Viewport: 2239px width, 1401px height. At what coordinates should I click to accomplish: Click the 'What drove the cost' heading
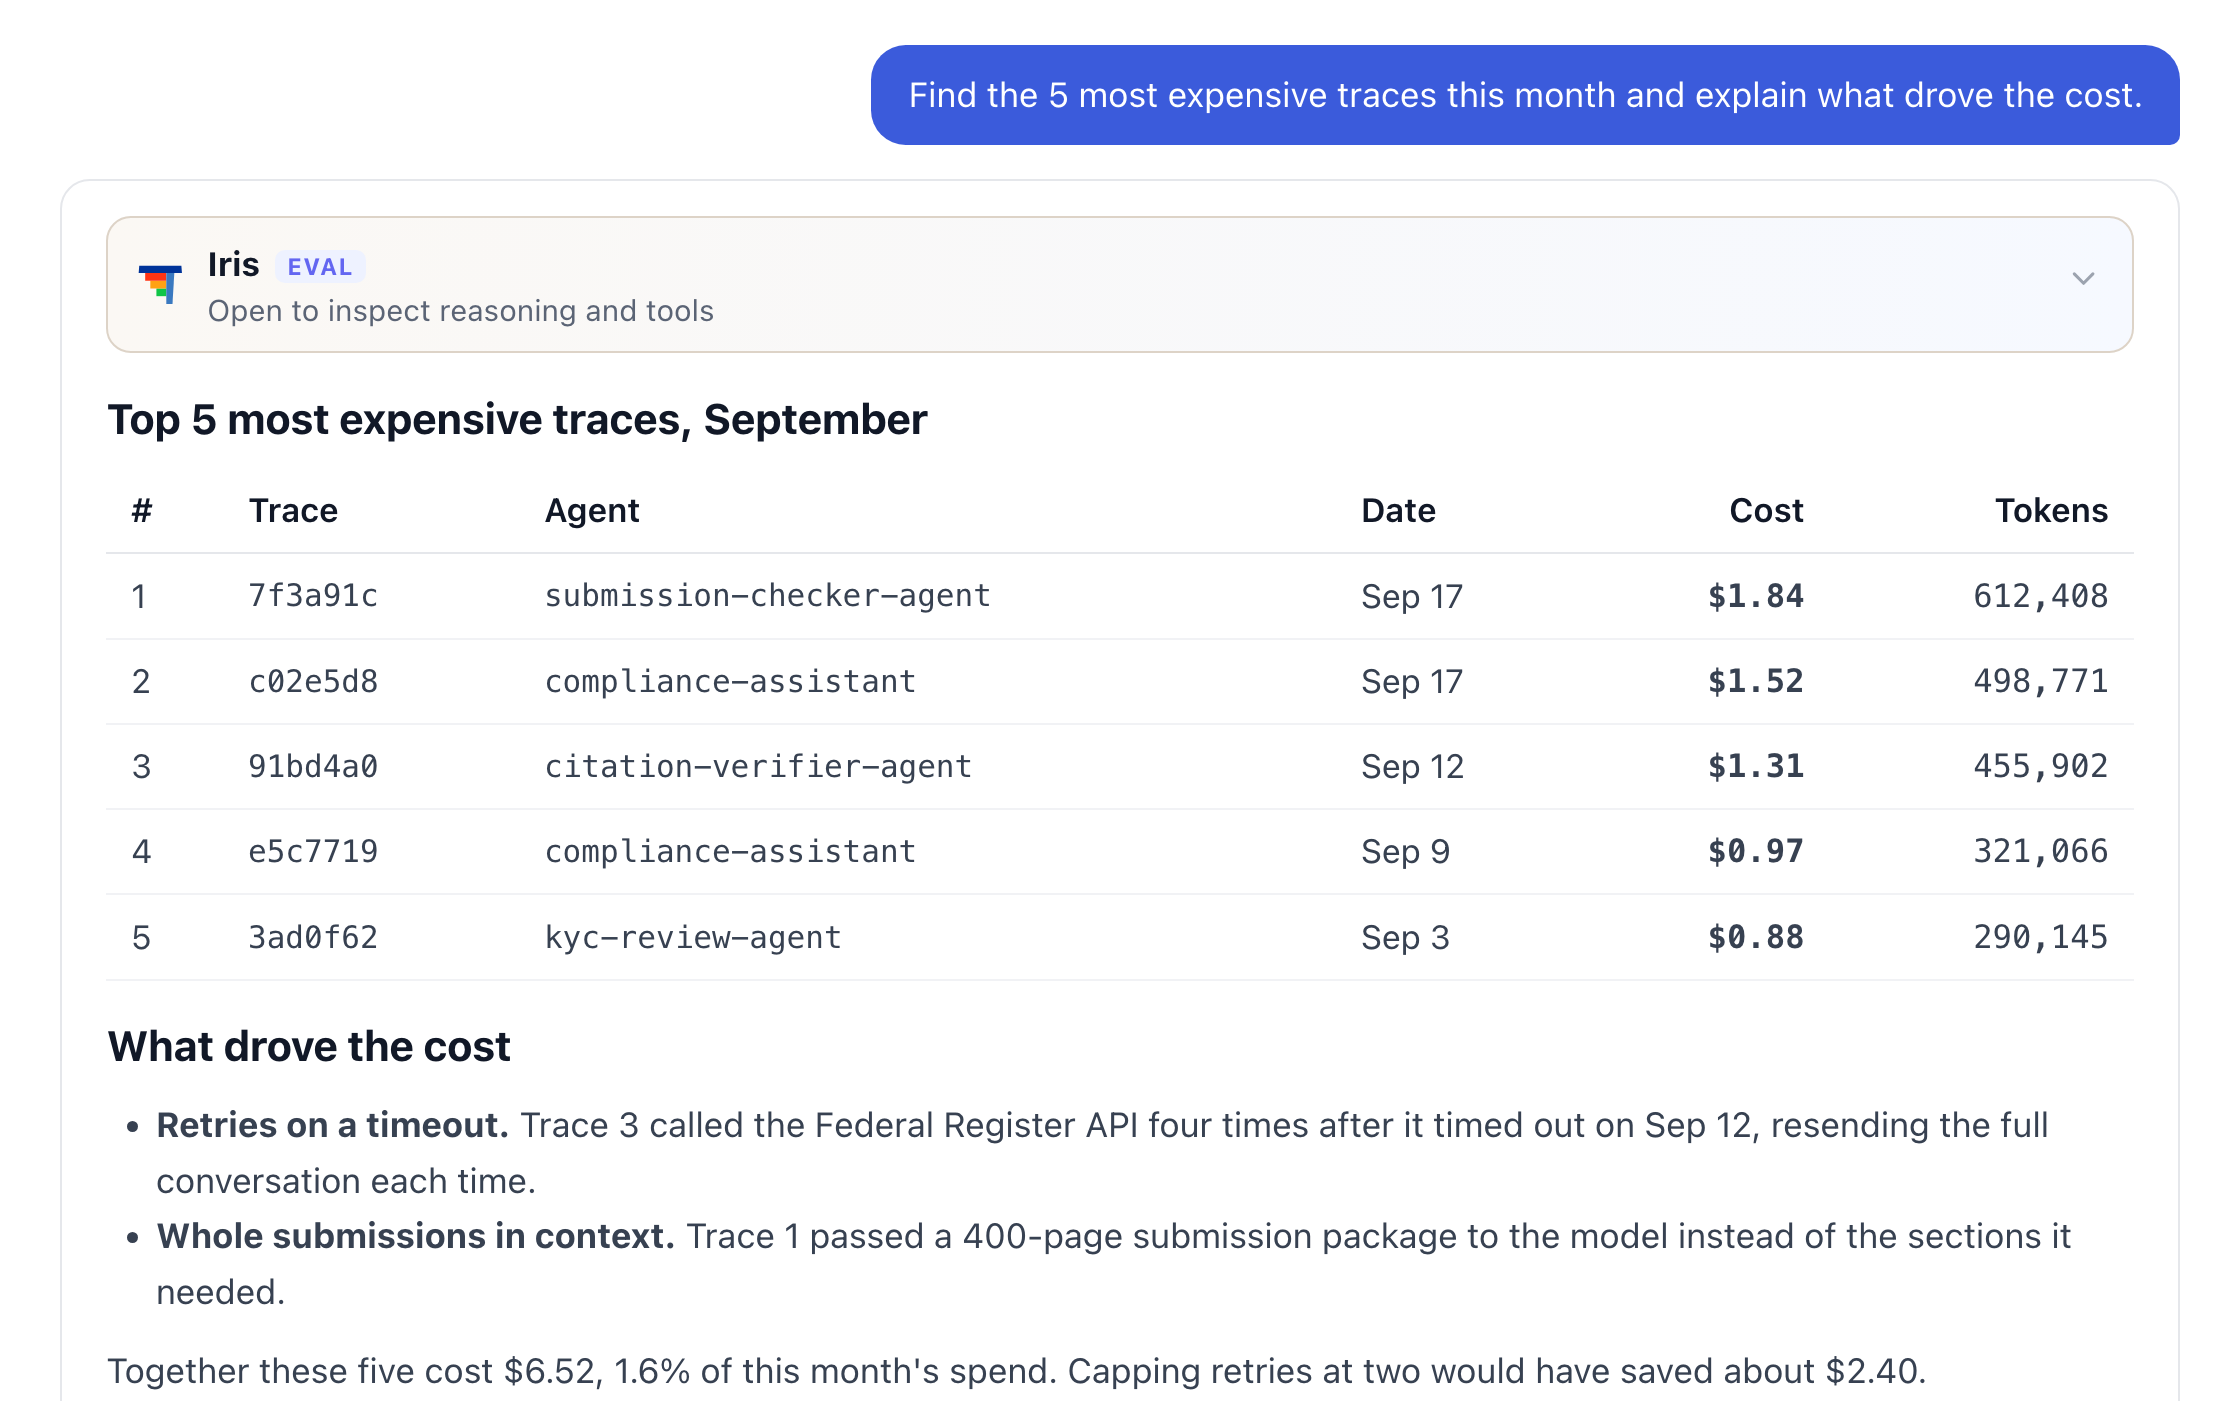(309, 1047)
